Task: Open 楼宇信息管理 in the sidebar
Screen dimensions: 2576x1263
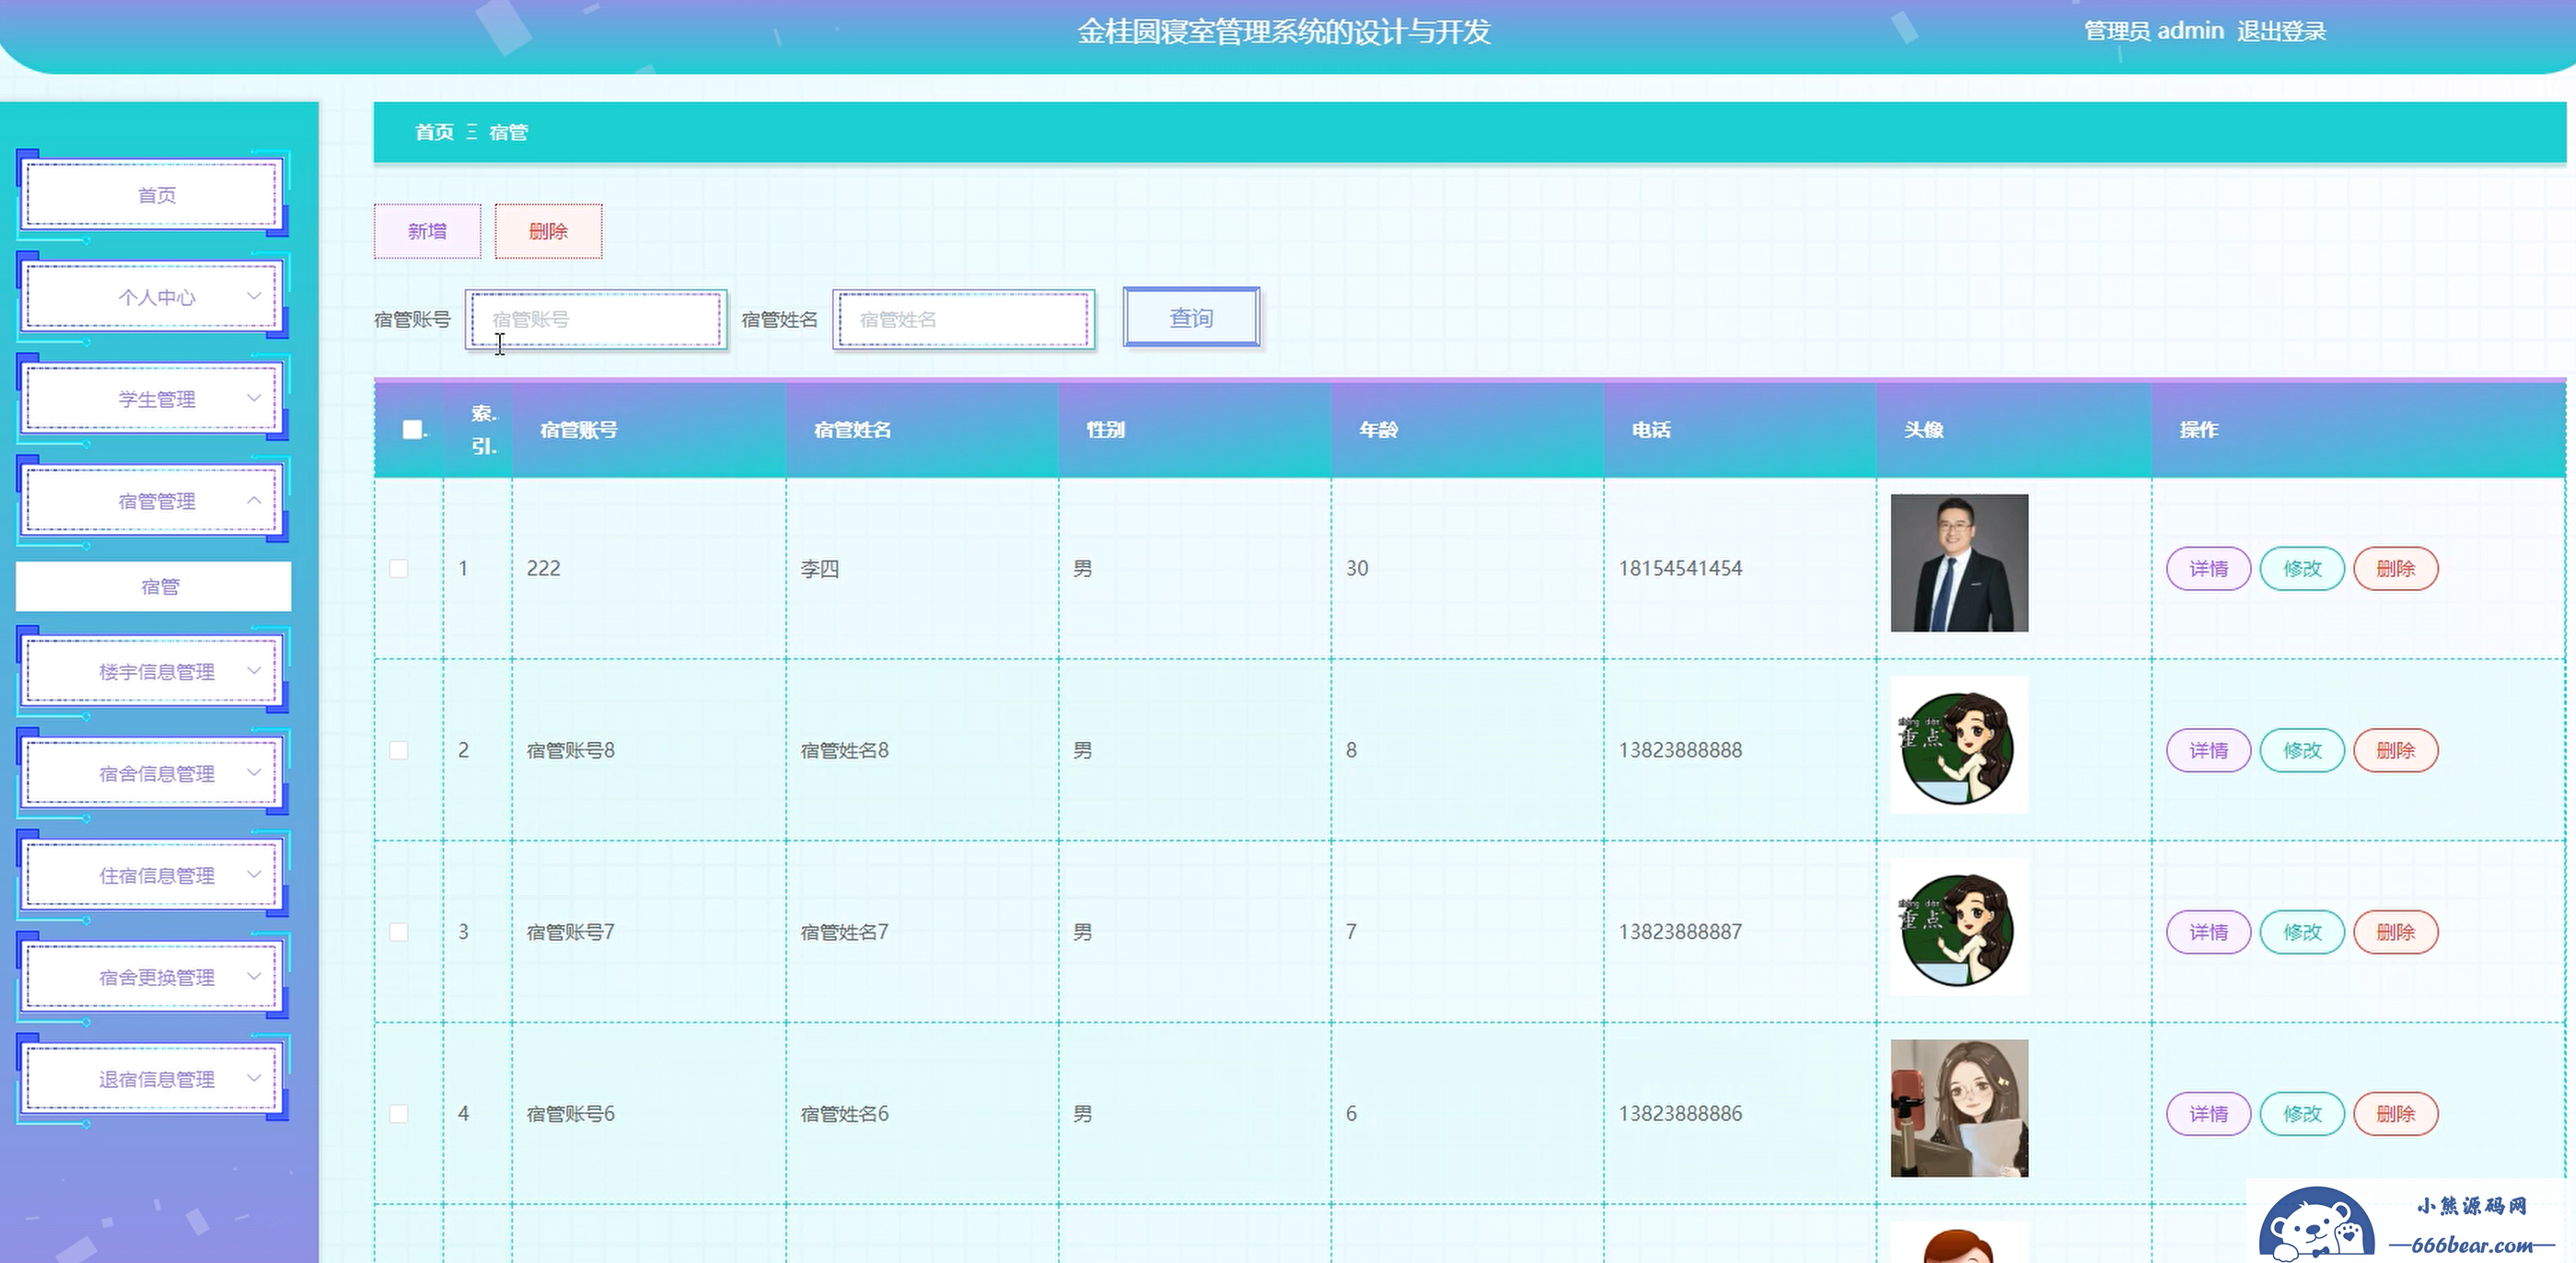Action: pos(153,672)
